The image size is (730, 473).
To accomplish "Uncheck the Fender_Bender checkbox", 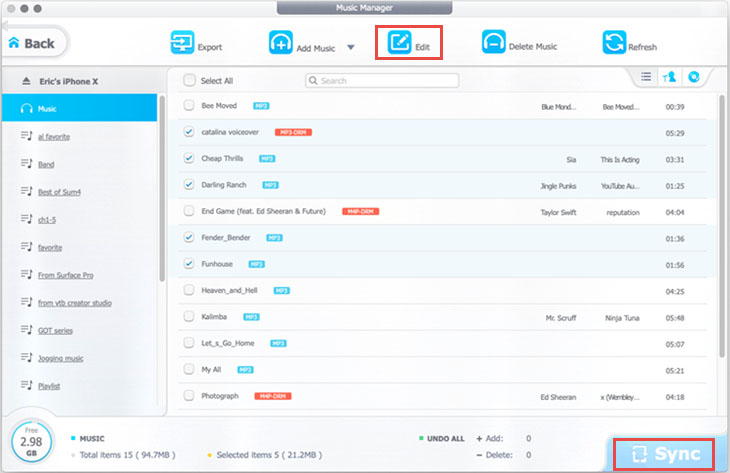I will 189,237.
